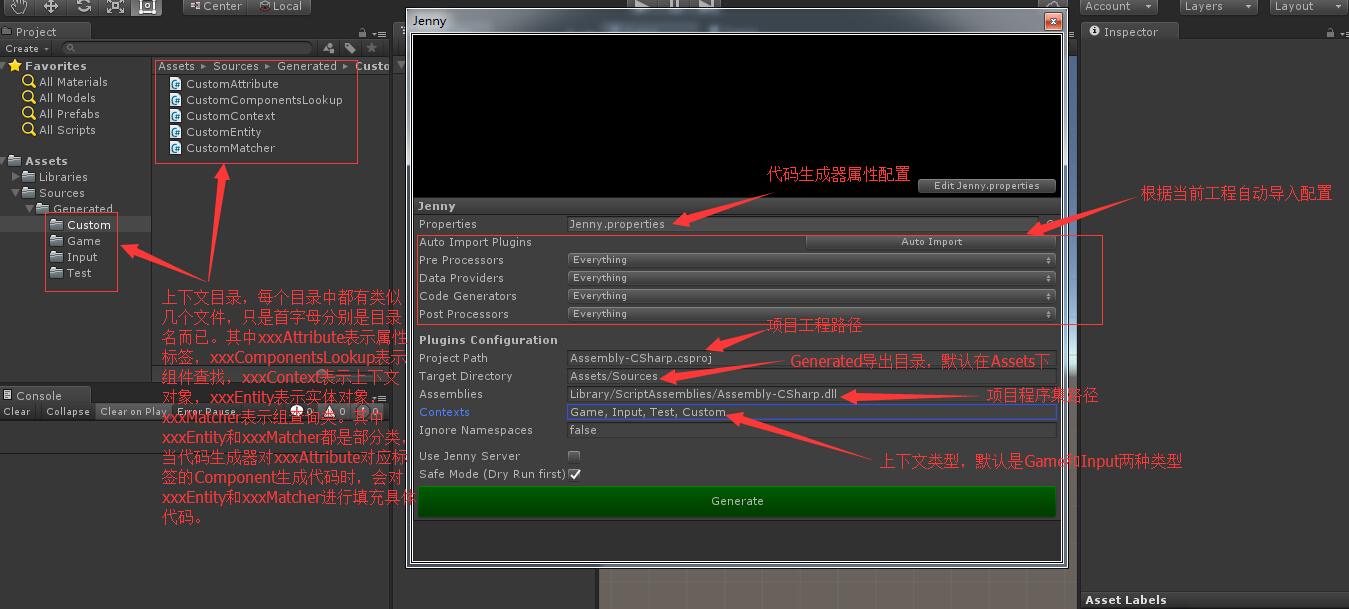
Task: Click the Auto Import button
Action: tap(931, 242)
